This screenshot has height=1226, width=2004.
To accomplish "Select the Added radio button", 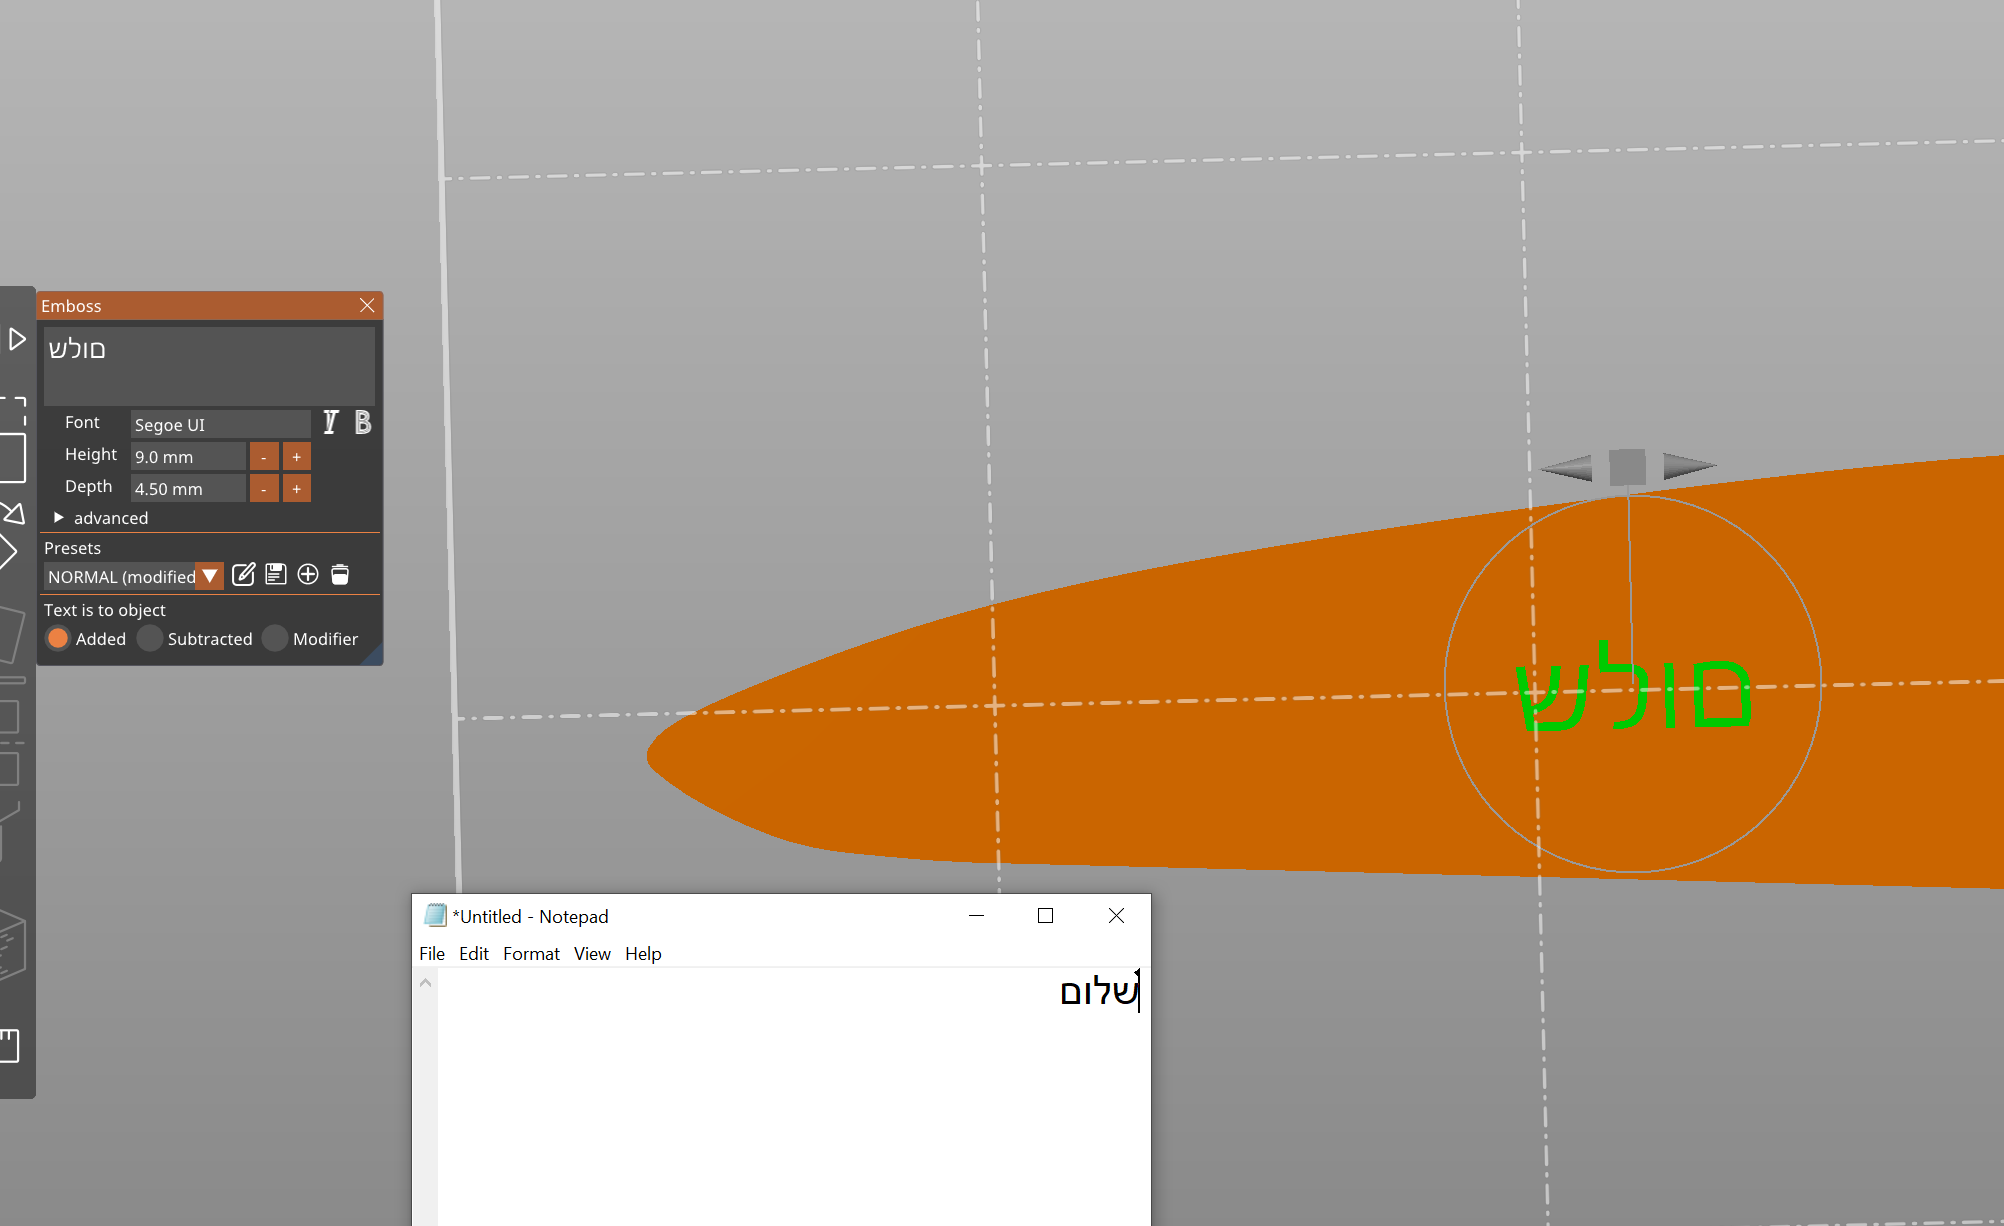I will click(x=58, y=638).
